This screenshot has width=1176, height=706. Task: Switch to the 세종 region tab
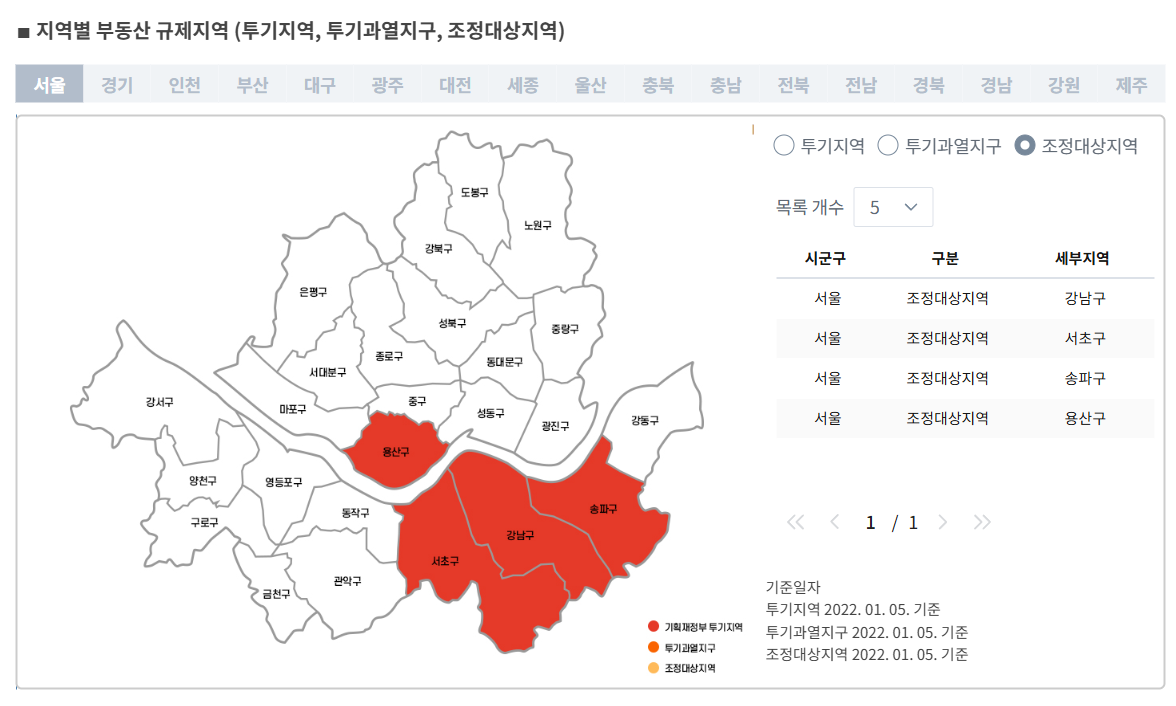click(x=523, y=84)
